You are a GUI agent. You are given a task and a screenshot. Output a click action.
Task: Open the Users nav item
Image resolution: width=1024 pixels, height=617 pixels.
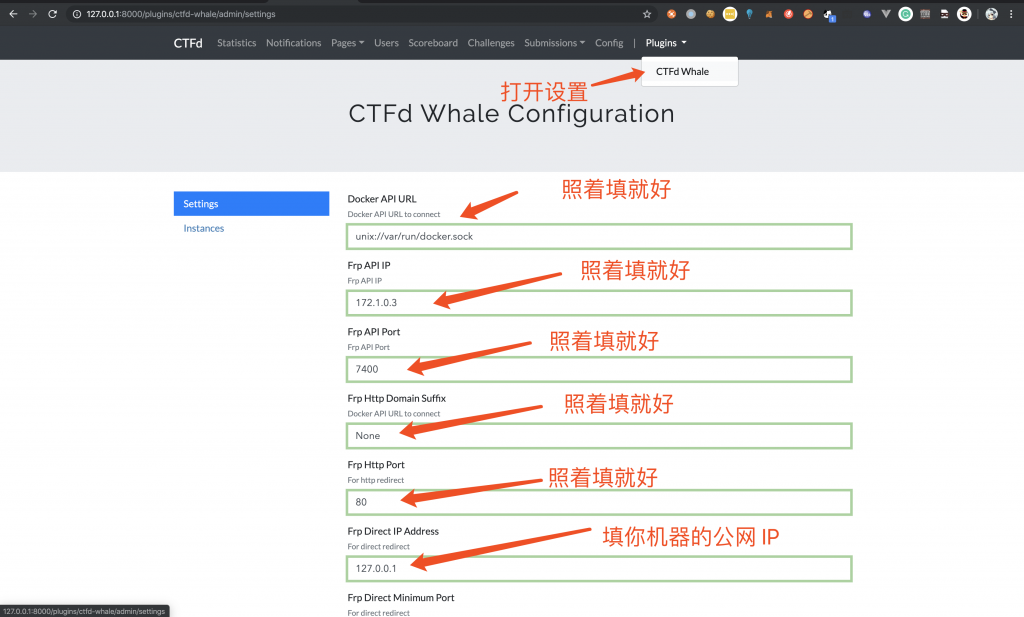click(387, 43)
